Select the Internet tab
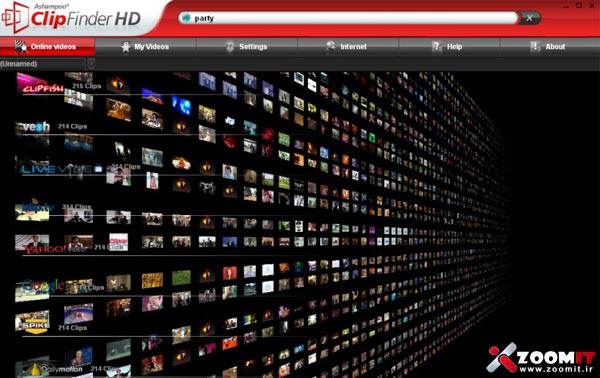 [x=347, y=47]
